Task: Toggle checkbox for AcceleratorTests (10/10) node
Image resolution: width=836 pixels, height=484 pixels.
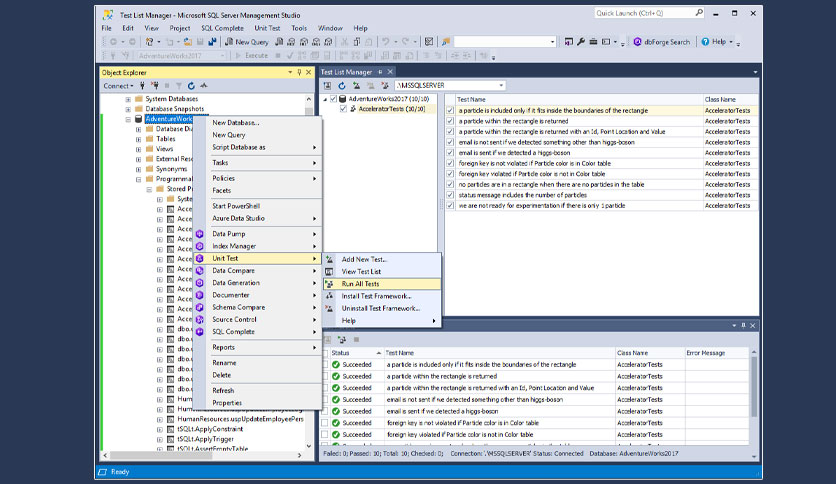Action: coord(343,109)
